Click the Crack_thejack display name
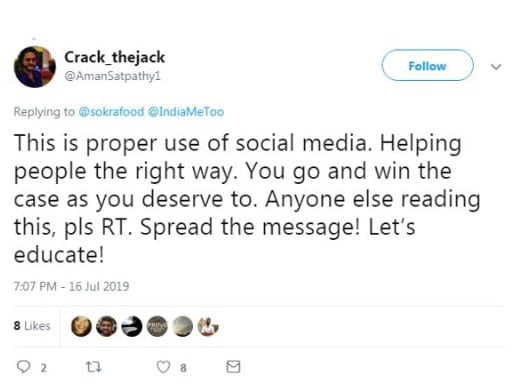 click(115, 57)
